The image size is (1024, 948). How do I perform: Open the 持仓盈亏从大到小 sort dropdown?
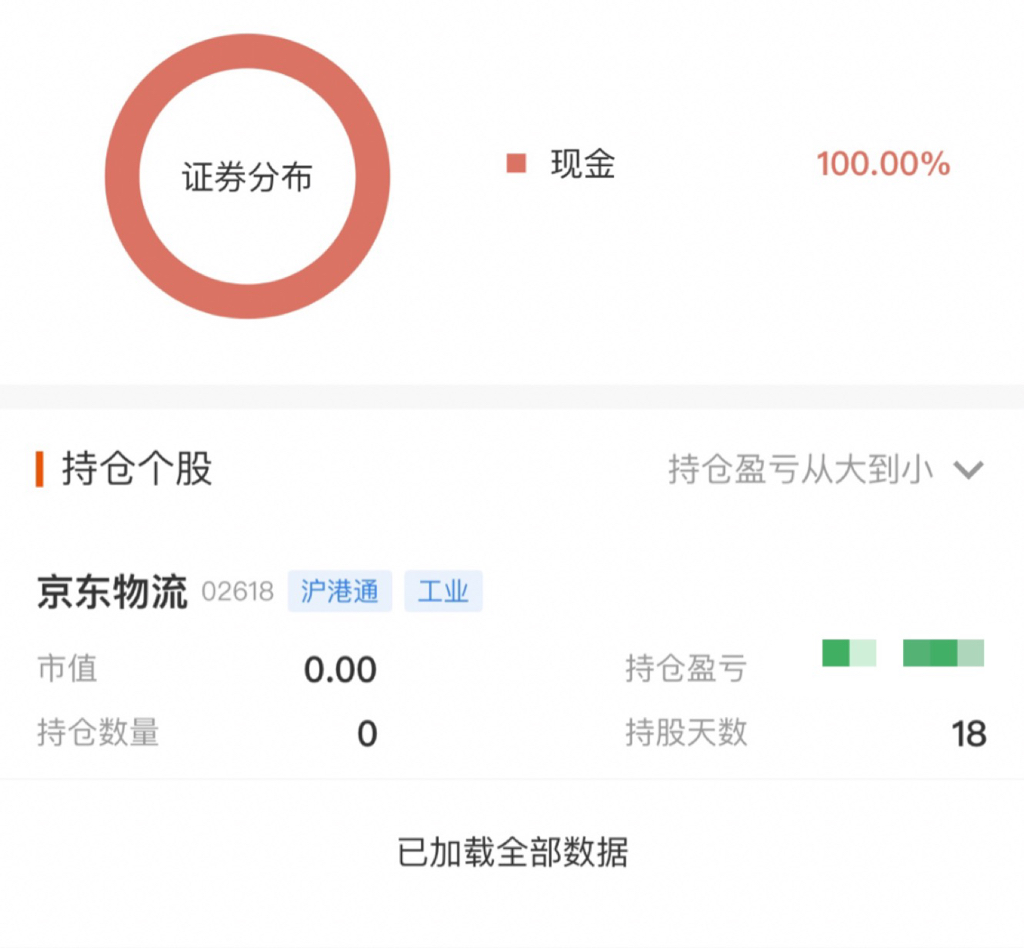click(x=800, y=469)
